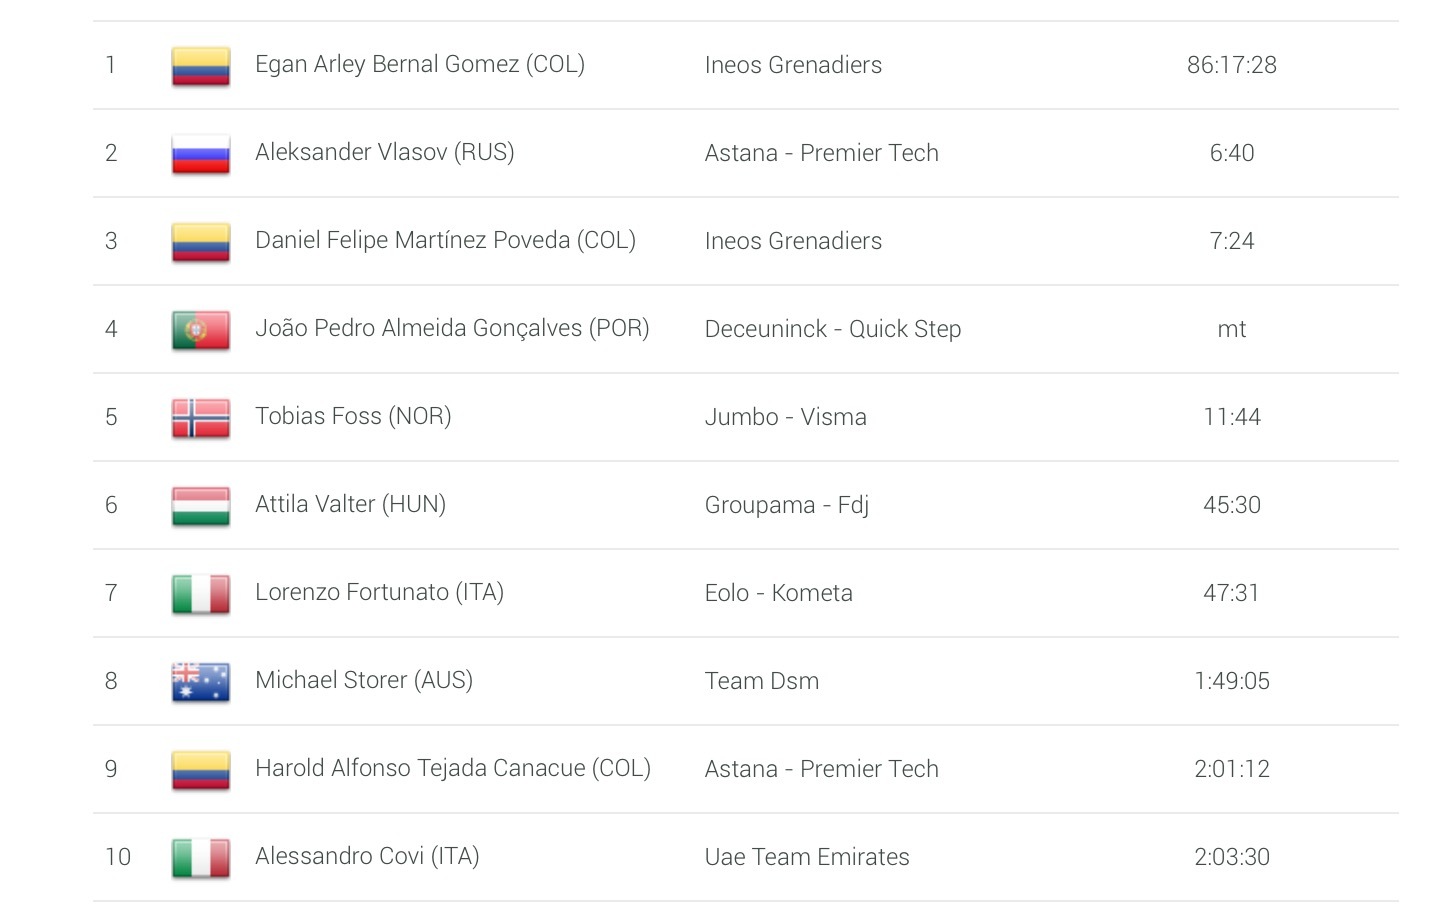Image resolution: width=1455 pixels, height=916 pixels.
Task: Click the Portuguese flag icon
Action: tap(201, 330)
